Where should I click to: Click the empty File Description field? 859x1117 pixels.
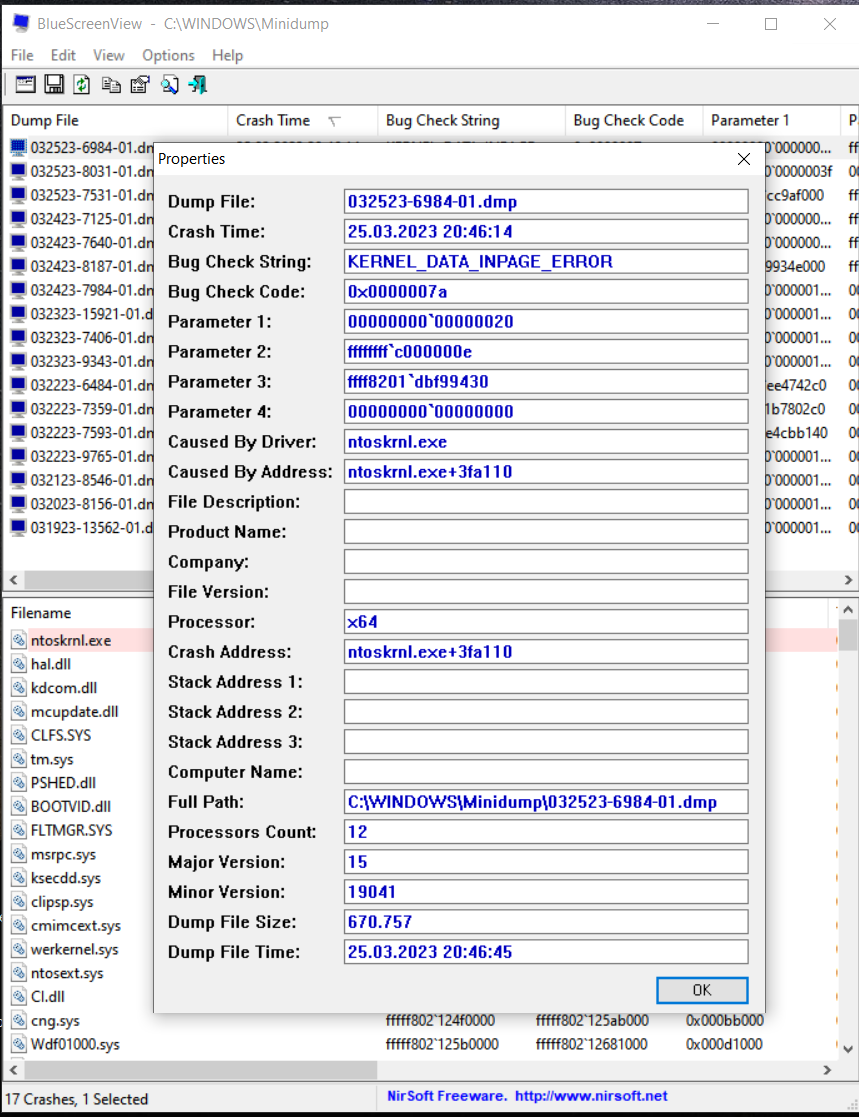(x=546, y=502)
